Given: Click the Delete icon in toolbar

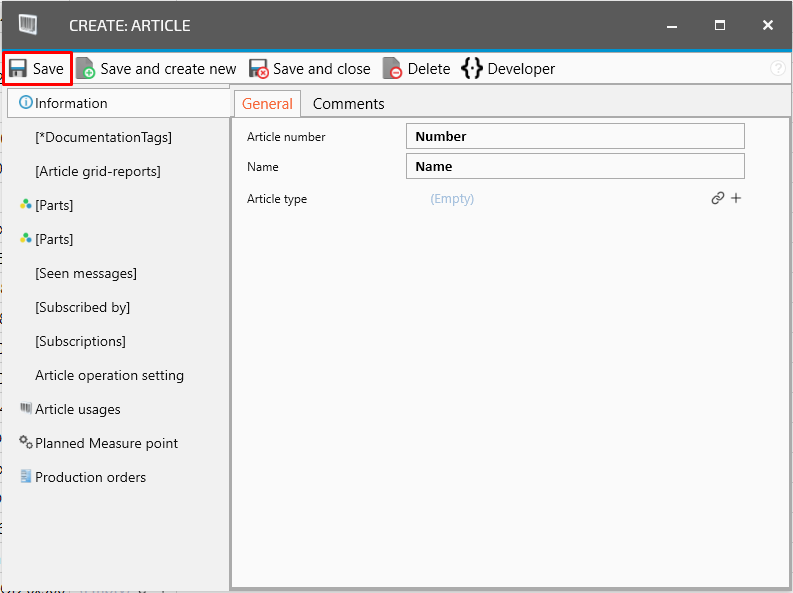Looking at the screenshot, I should (x=393, y=69).
